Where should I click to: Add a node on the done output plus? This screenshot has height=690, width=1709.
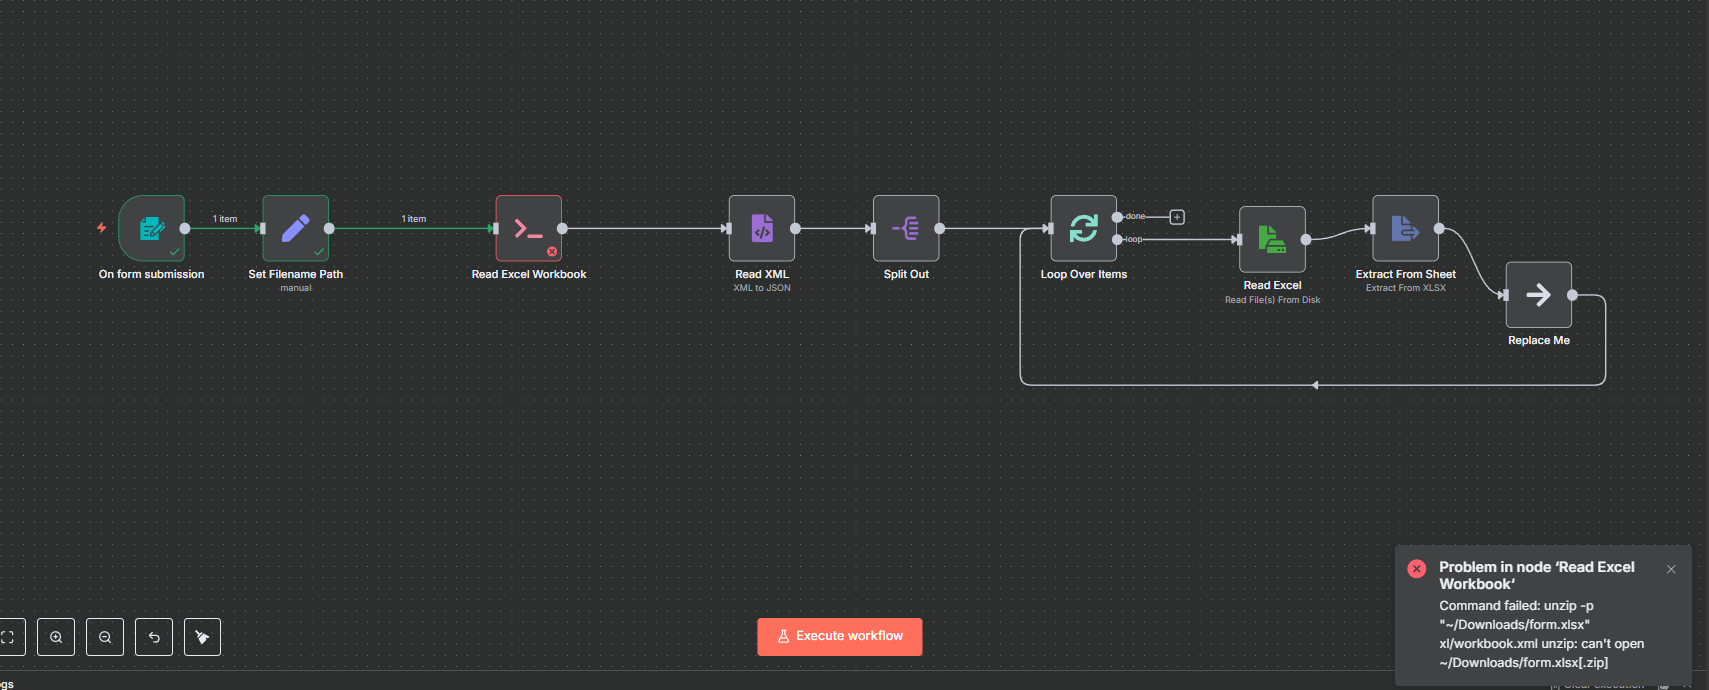click(x=1177, y=217)
